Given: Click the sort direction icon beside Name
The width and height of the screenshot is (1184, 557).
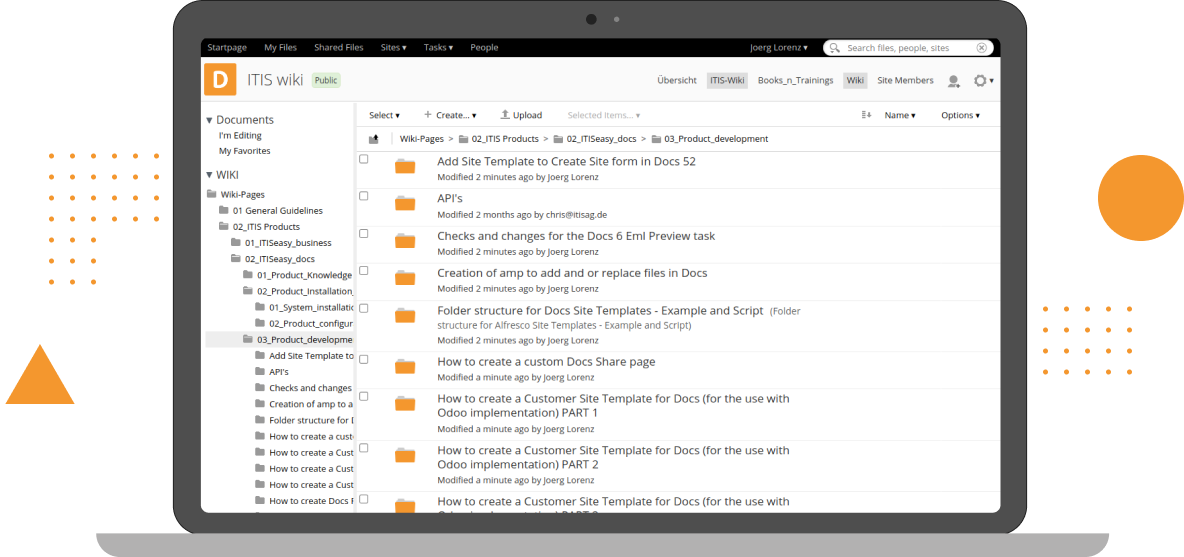Looking at the screenshot, I should (866, 115).
